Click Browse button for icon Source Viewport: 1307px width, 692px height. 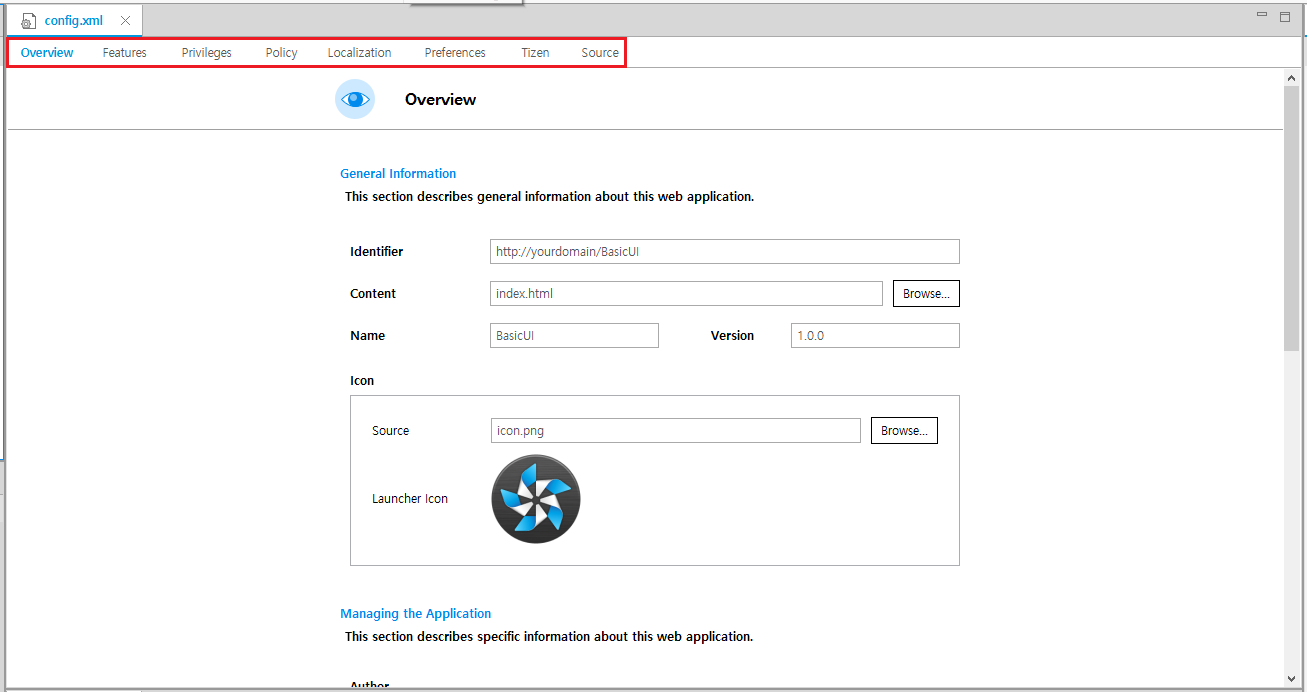coord(904,431)
